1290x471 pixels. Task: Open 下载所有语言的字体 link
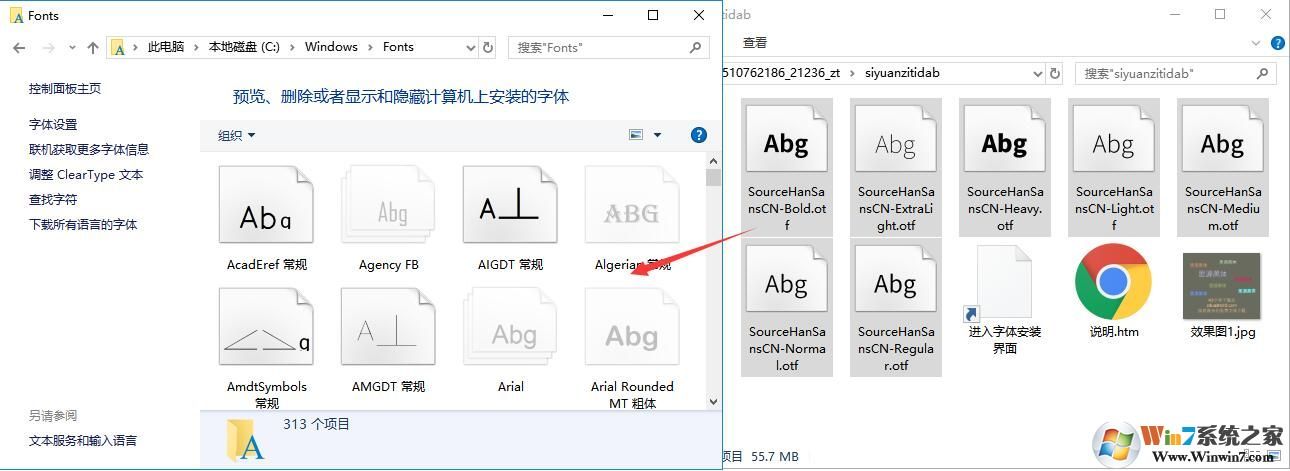coord(83,224)
